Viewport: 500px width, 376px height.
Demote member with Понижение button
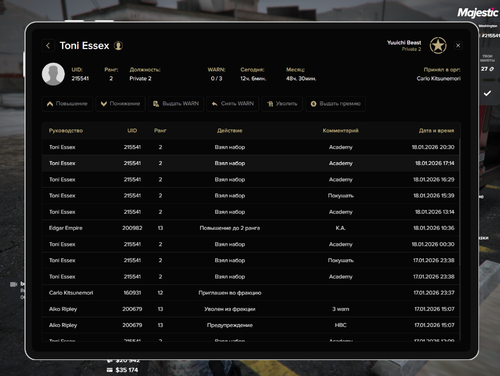[120, 104]
